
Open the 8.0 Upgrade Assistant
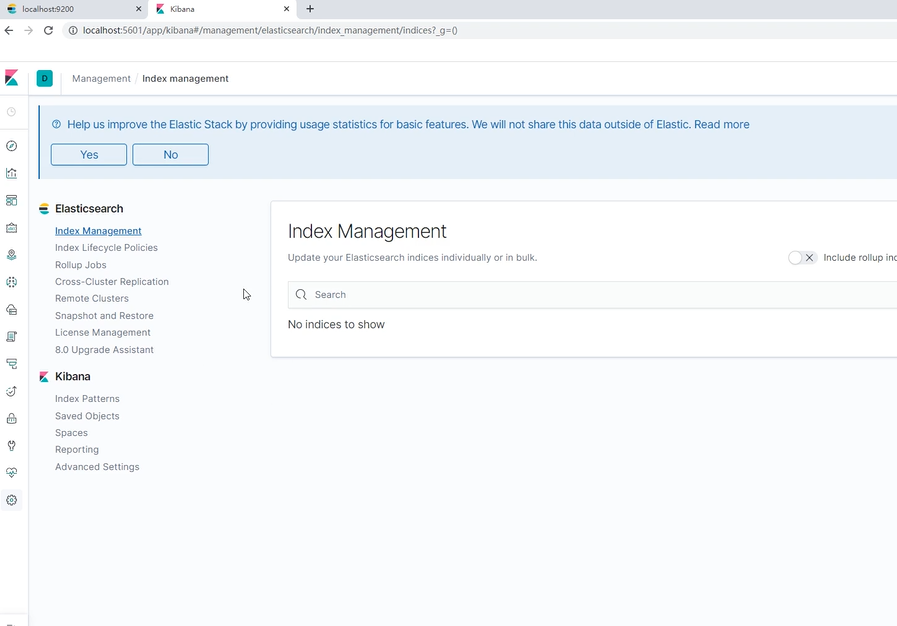point(104,350)
